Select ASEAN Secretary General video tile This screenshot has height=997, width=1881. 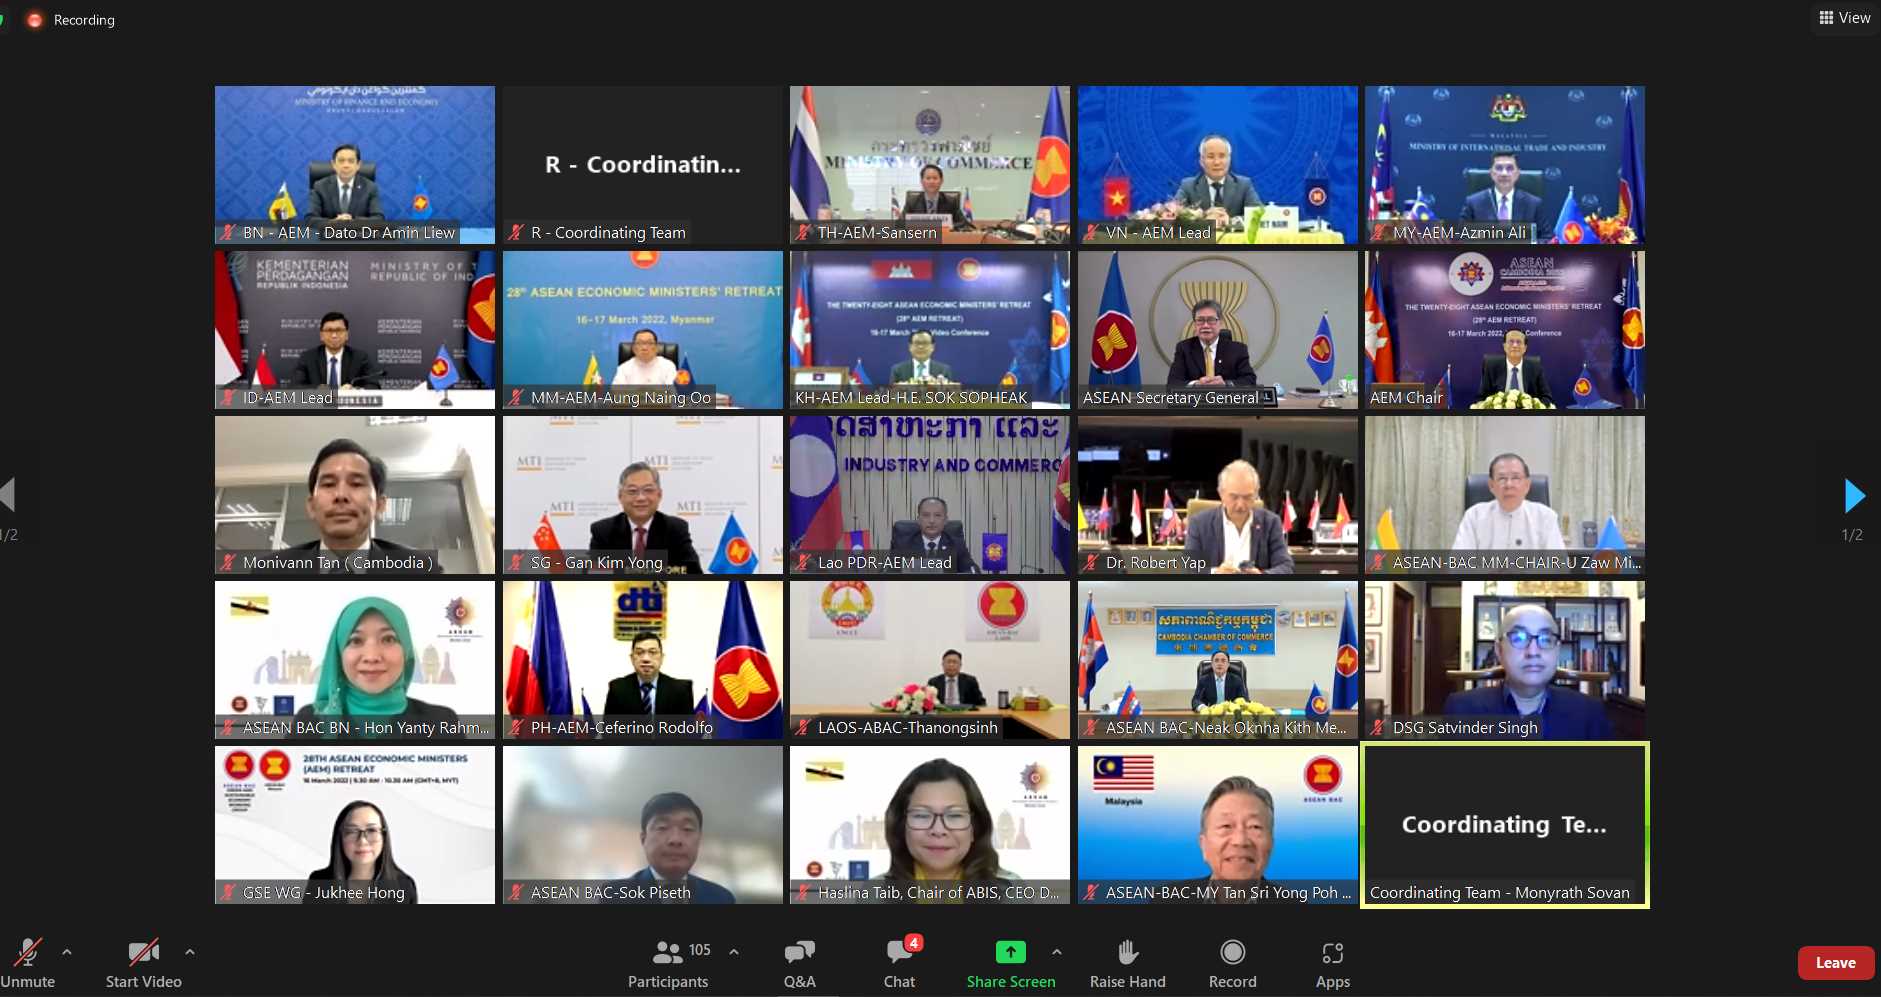click(1218, 330)
